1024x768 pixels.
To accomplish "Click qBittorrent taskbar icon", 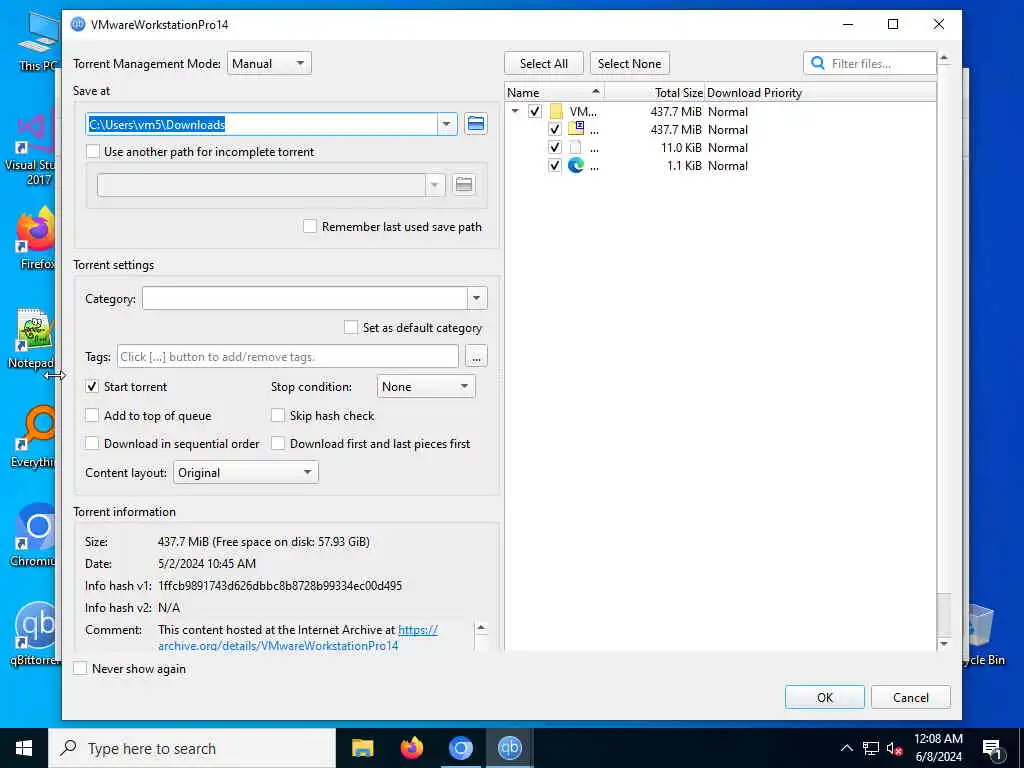I will pyautogui.click(x=509, y=748).
